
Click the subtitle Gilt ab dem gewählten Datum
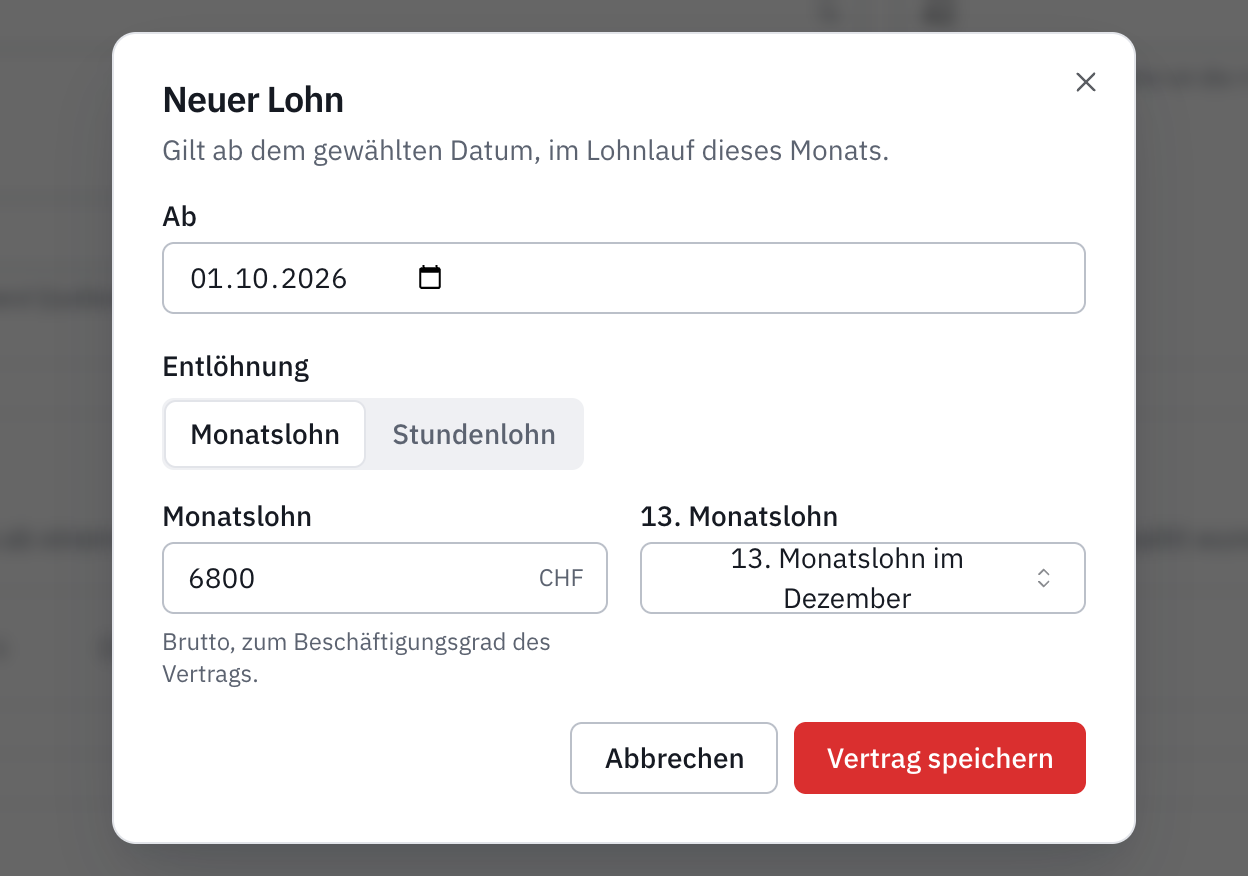click(526, 152)
